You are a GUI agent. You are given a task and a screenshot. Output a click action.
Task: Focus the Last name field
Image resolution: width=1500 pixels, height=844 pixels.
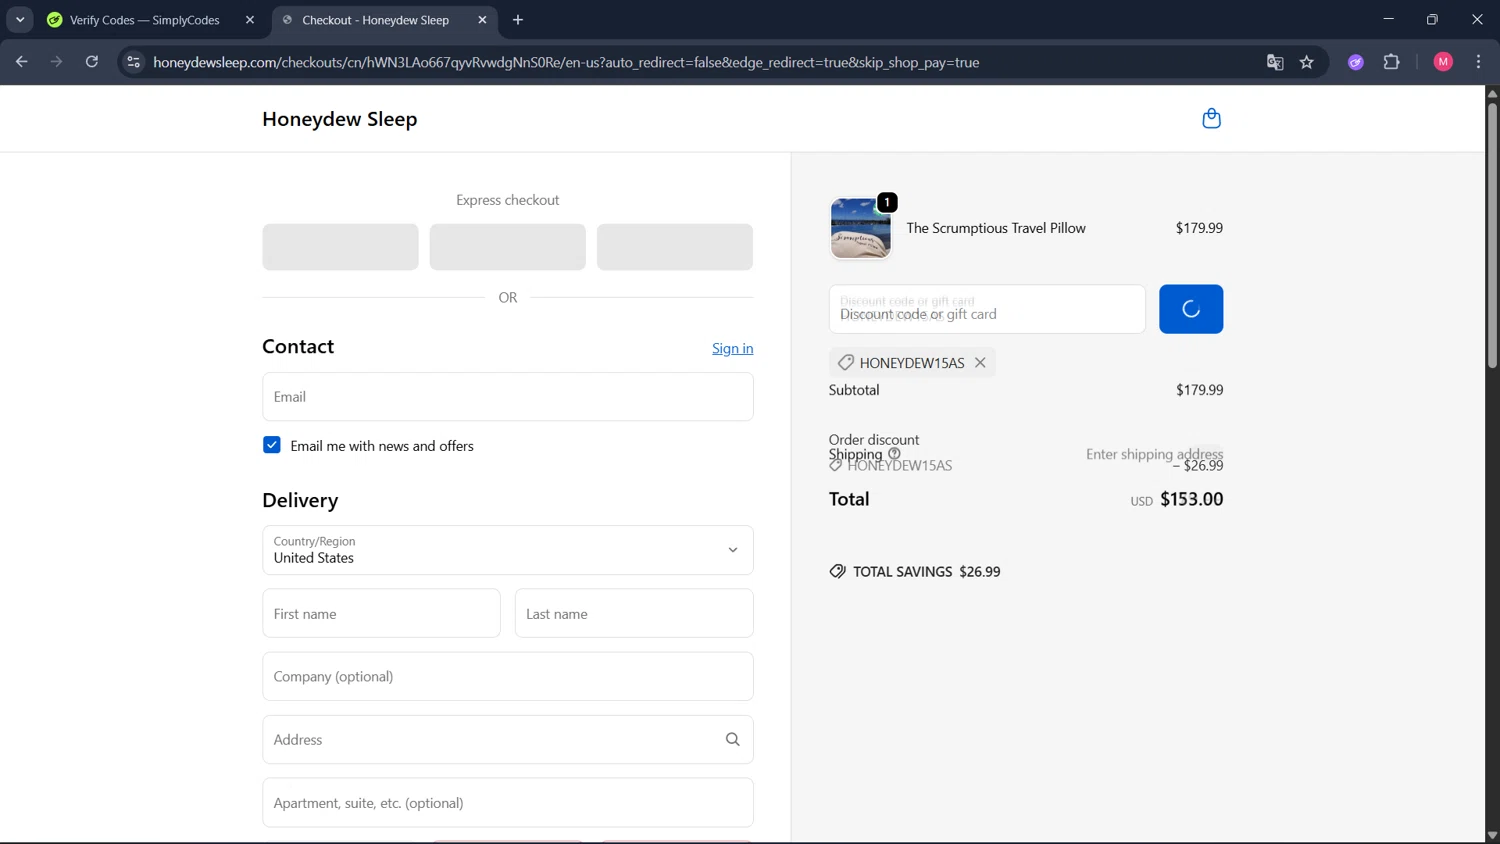tap(634, 613)
